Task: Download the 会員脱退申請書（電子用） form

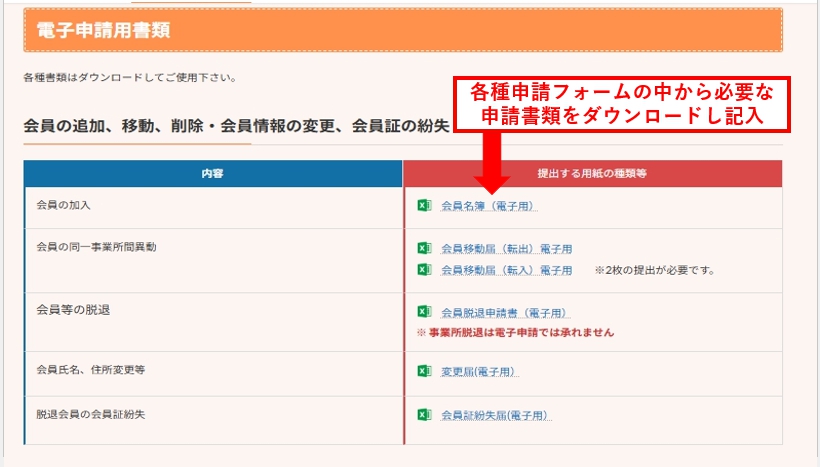Action: [505, 312]
